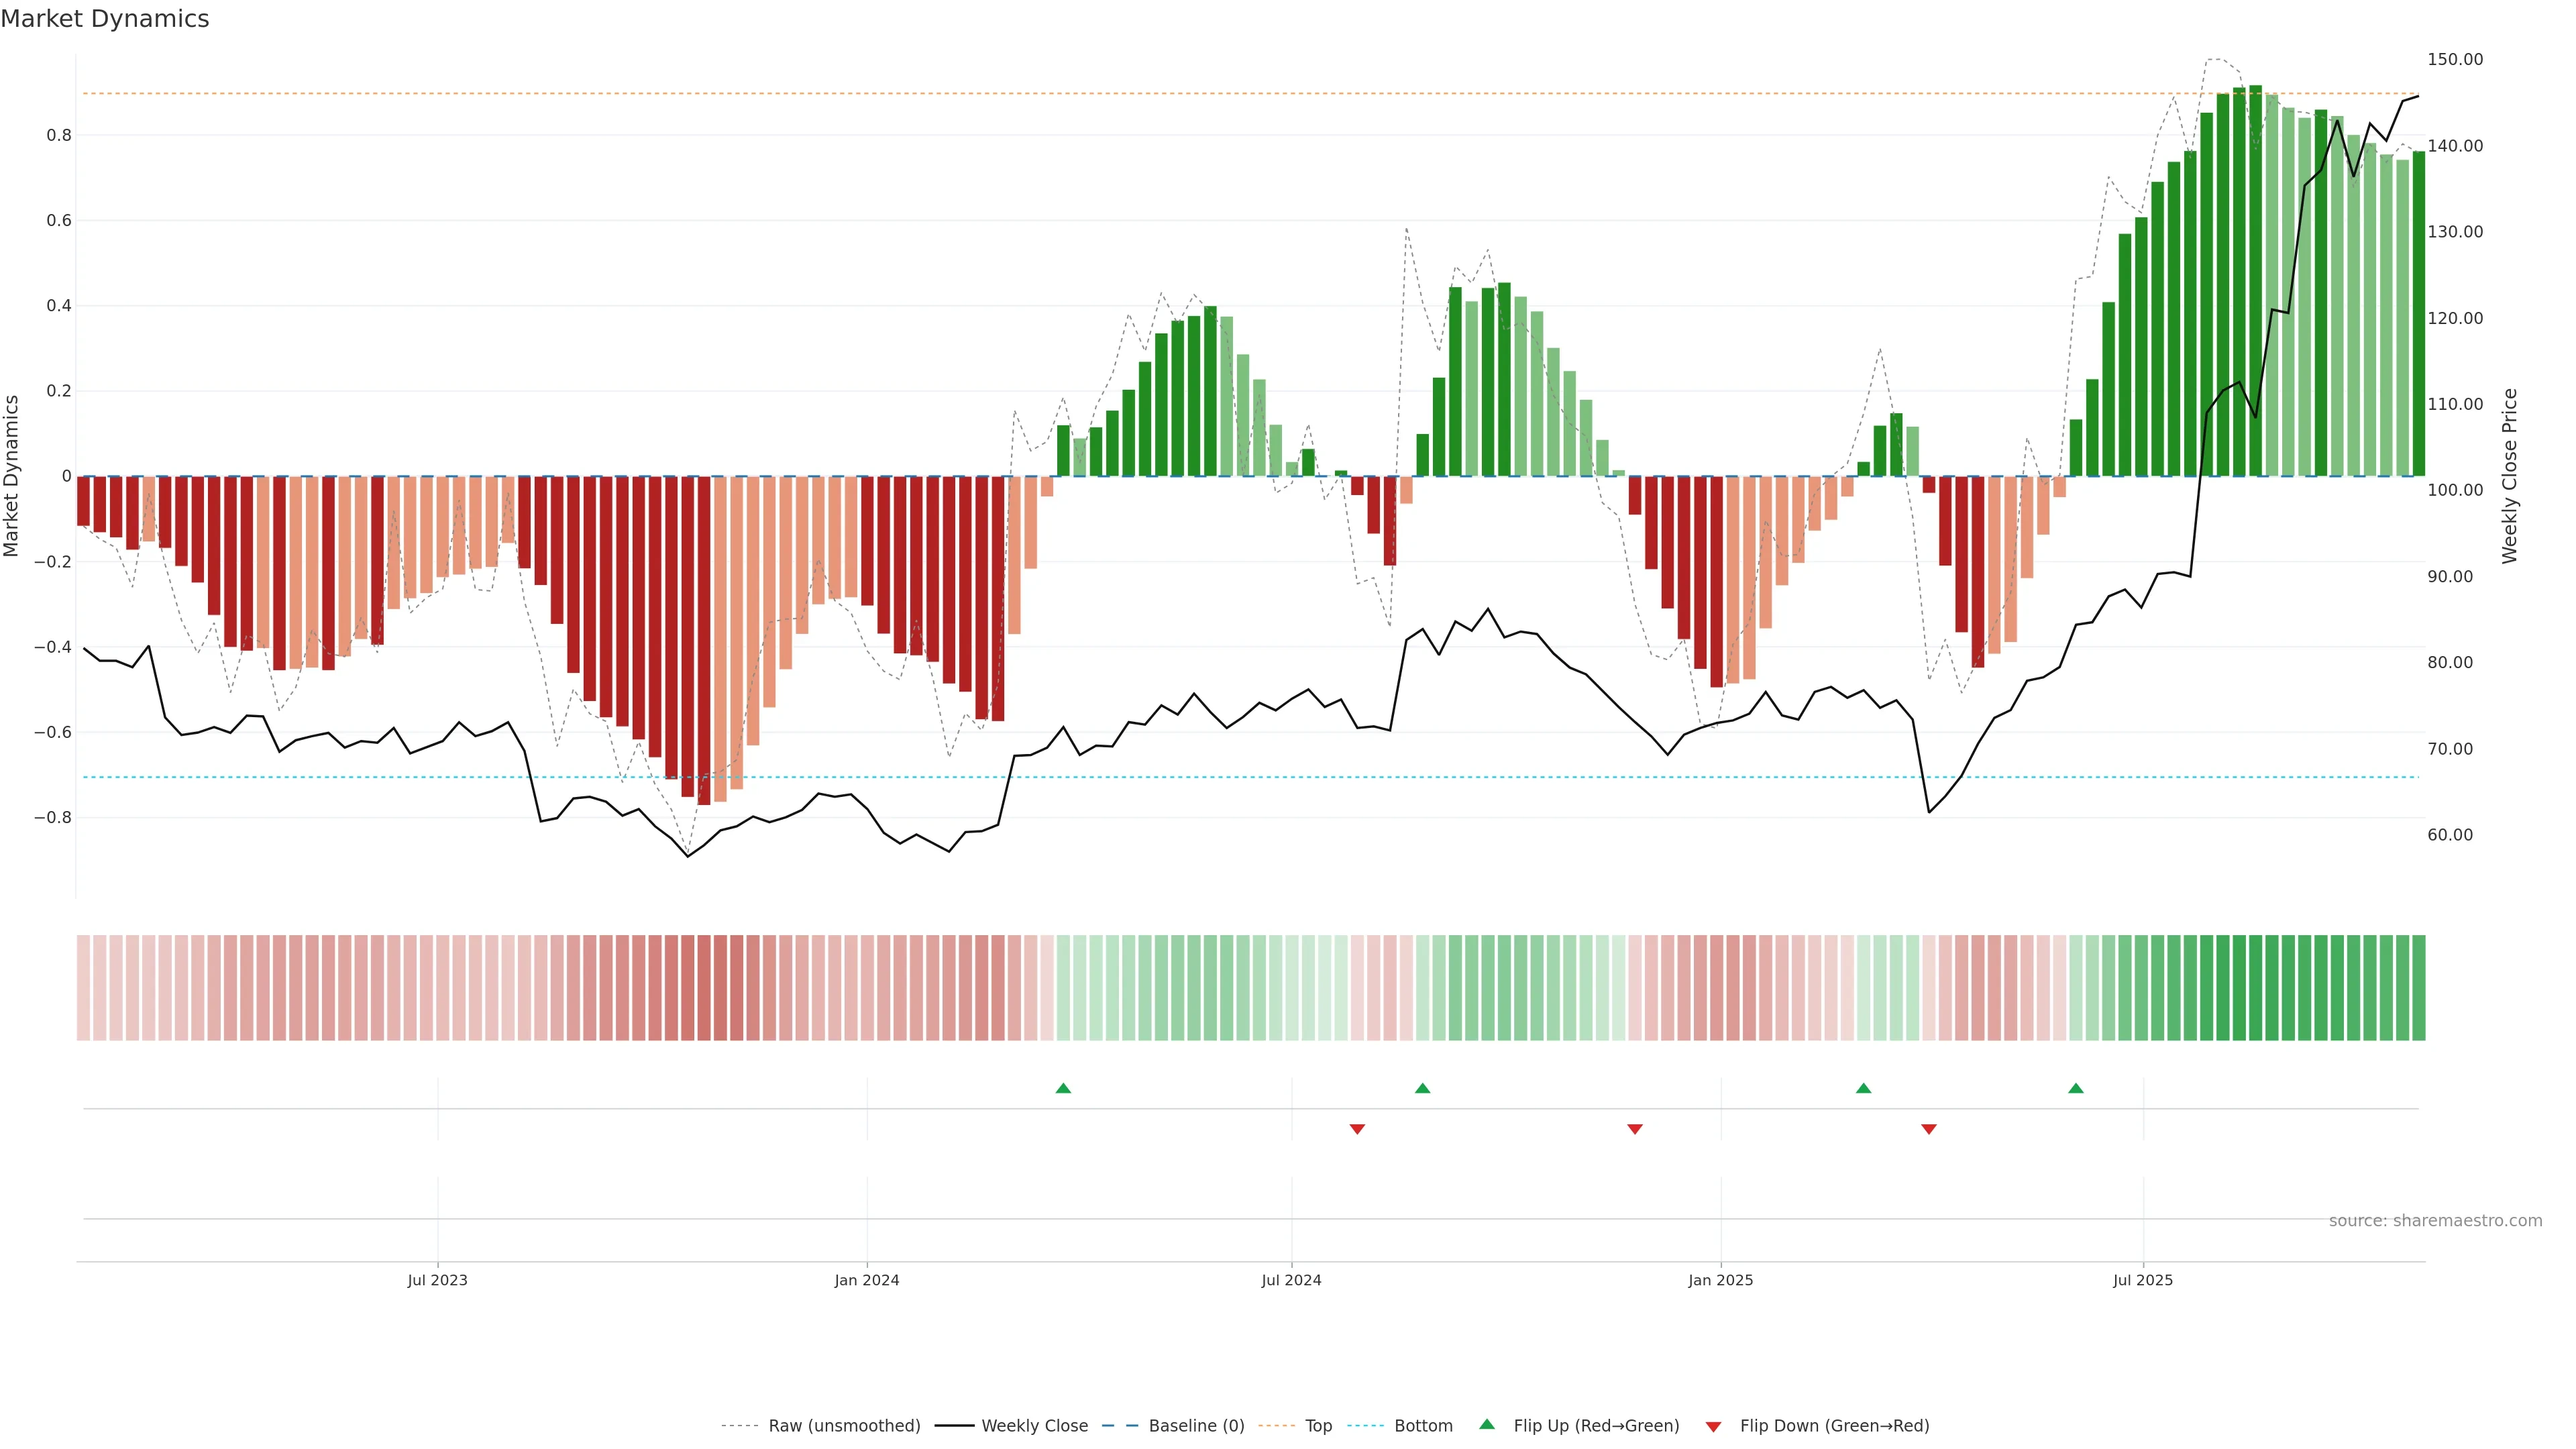The image size is (2576, 1449).
Task: Click the earliest green flip-up marker near April 2024
Action: click(1063, 1088)
